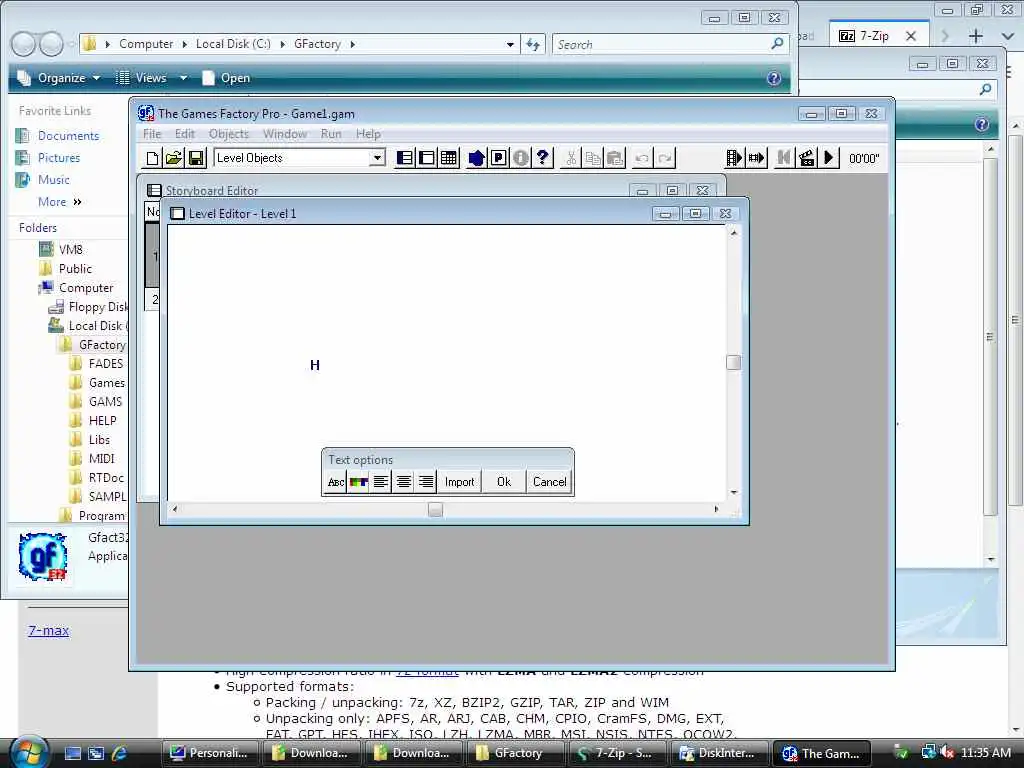1024x768 pixels.
Task: Align text left in Text options
Action: [x=381, y=482]
